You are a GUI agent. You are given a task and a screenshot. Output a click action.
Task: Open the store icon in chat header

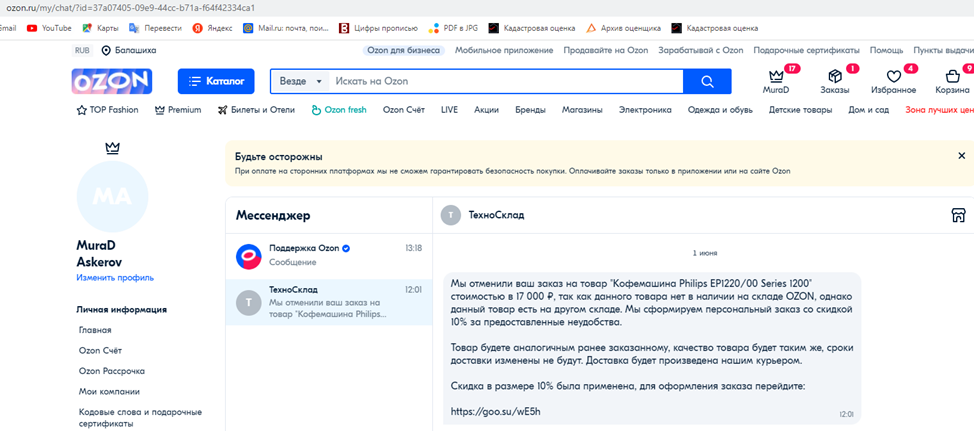[958, 215]
